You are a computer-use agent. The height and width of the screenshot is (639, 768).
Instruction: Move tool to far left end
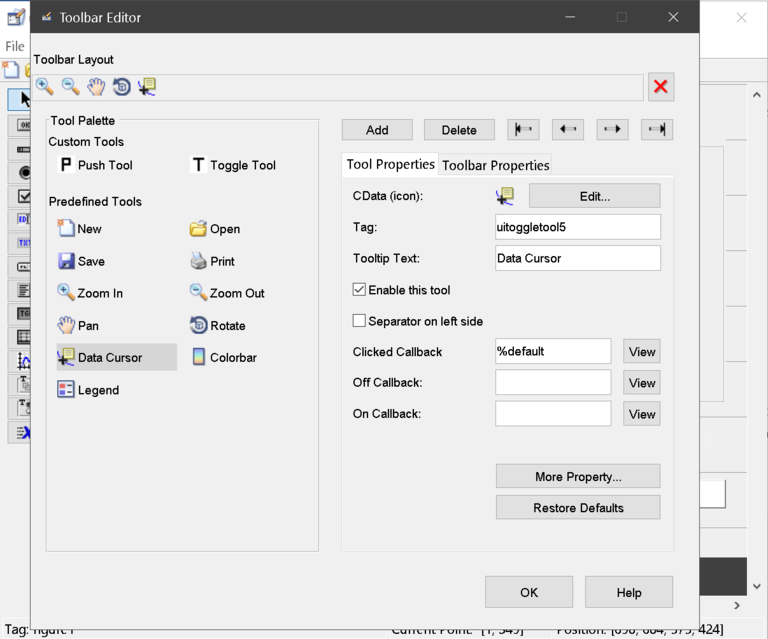click(x=523, y=129)
